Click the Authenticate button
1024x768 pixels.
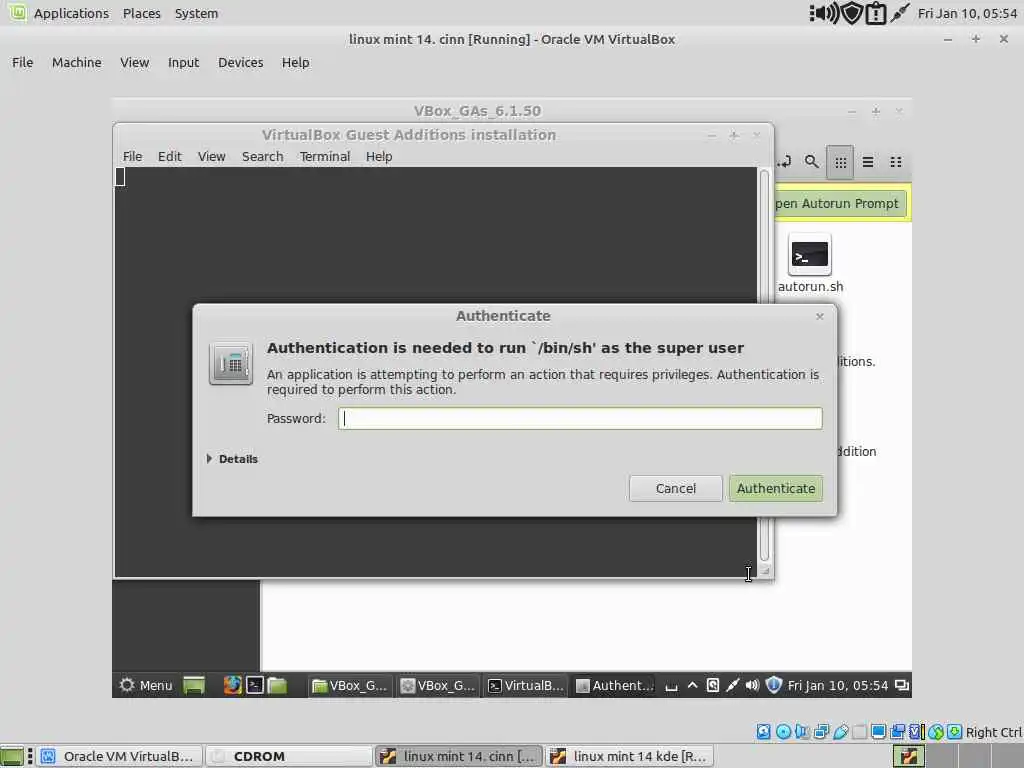(776, 488)
